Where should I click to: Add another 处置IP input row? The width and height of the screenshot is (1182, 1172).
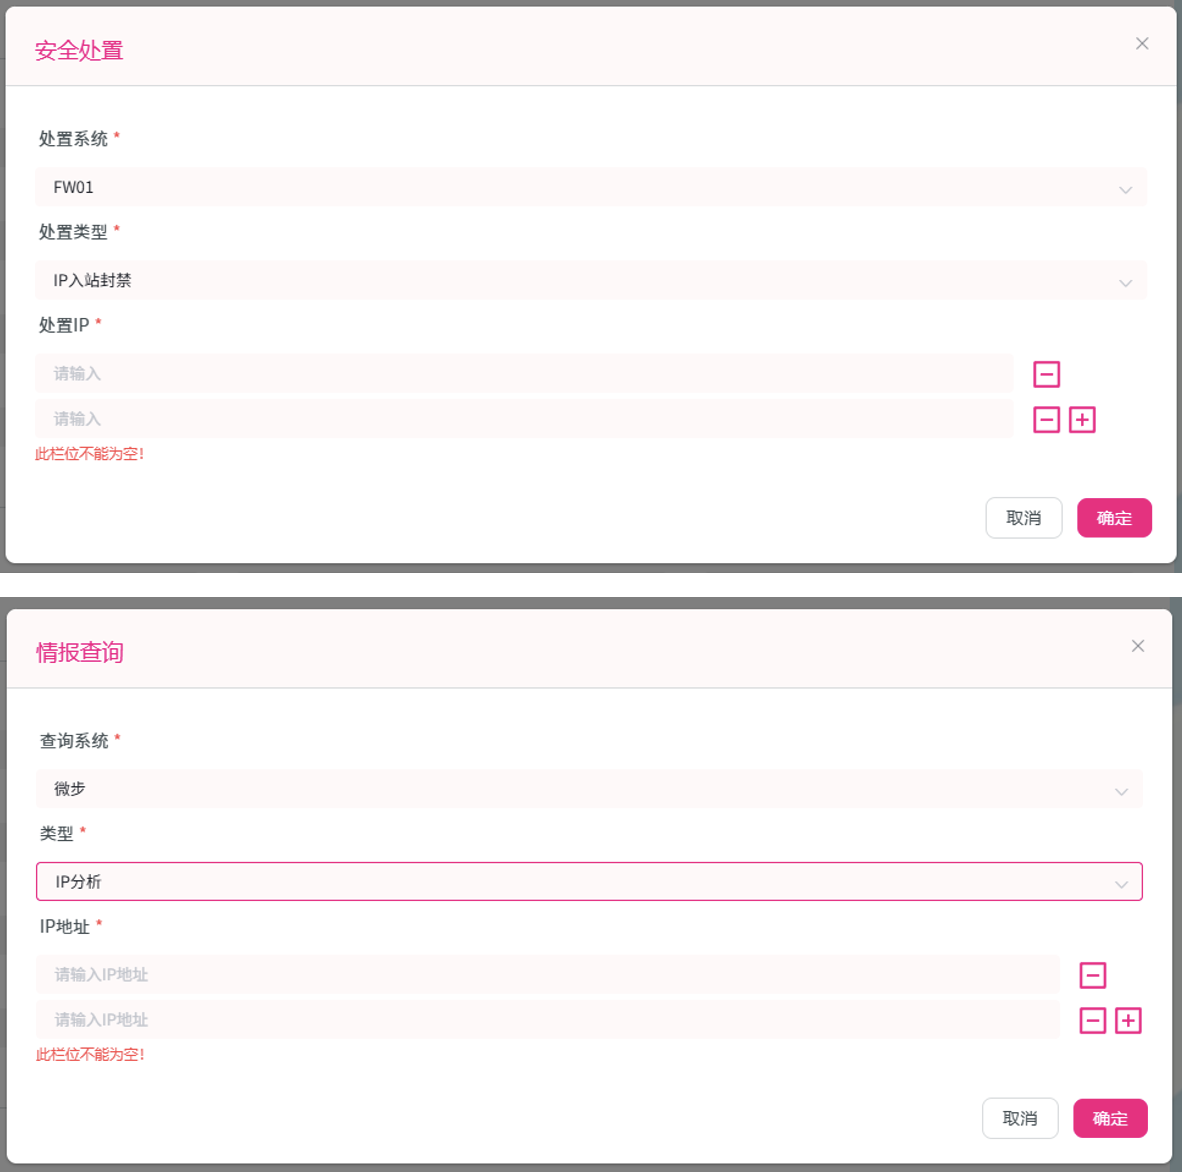coord(1082,420)
